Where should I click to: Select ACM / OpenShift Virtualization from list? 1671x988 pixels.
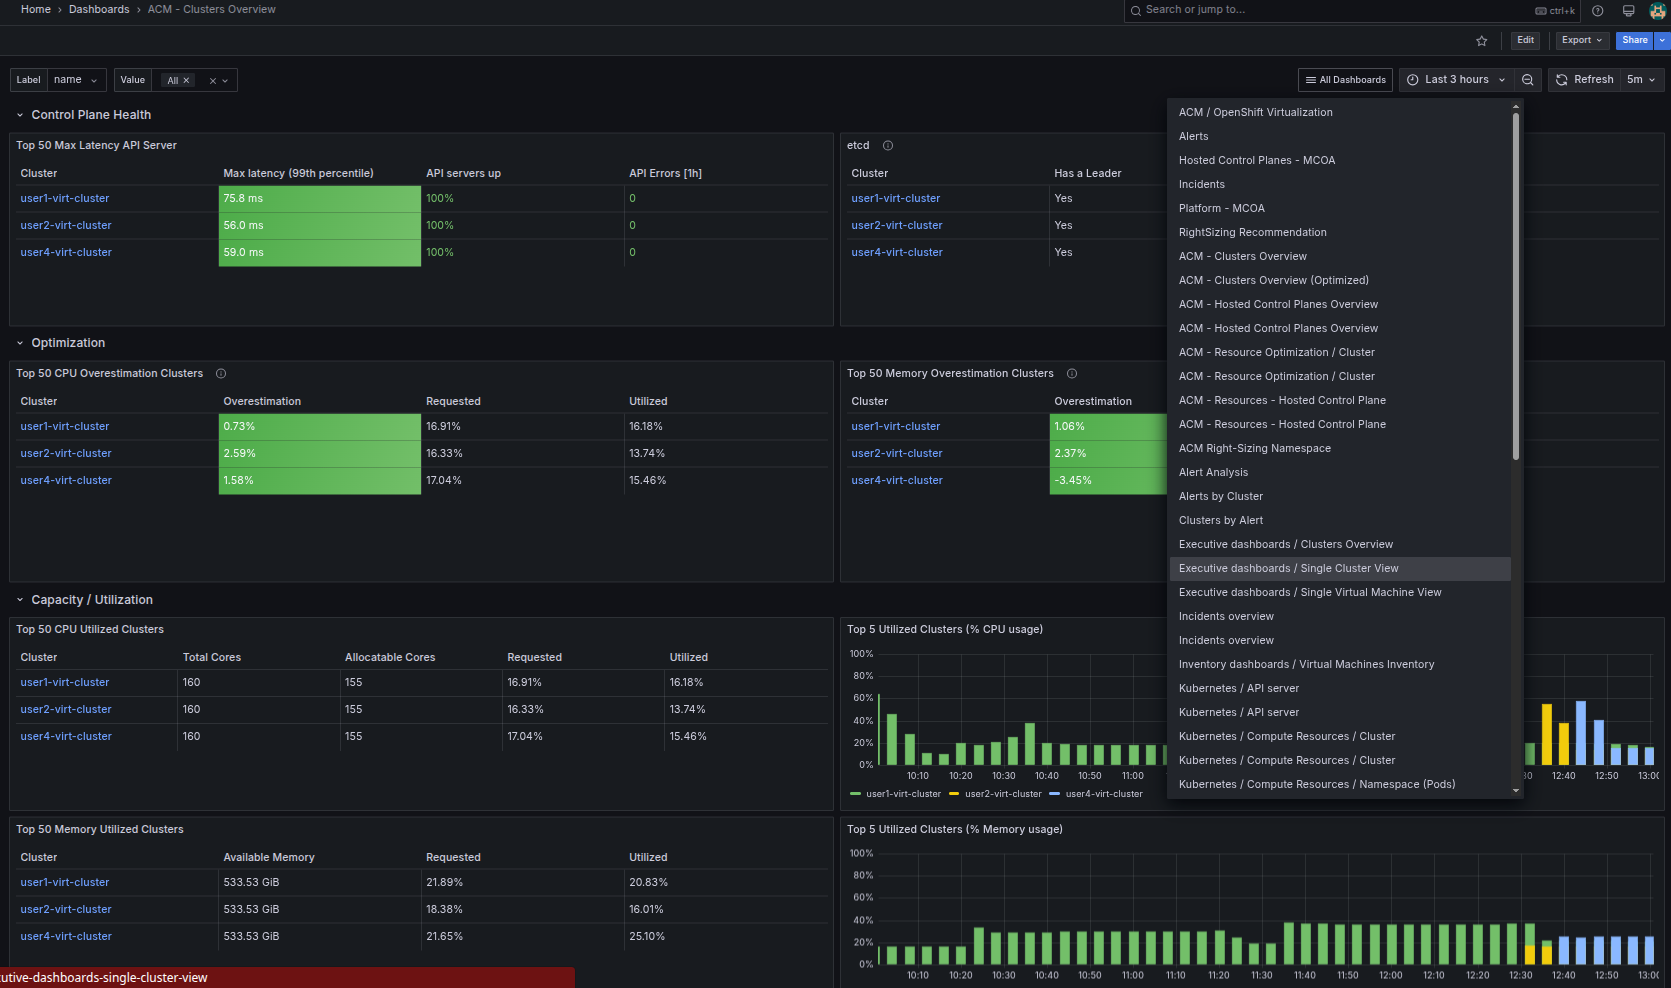(1340, 113)
